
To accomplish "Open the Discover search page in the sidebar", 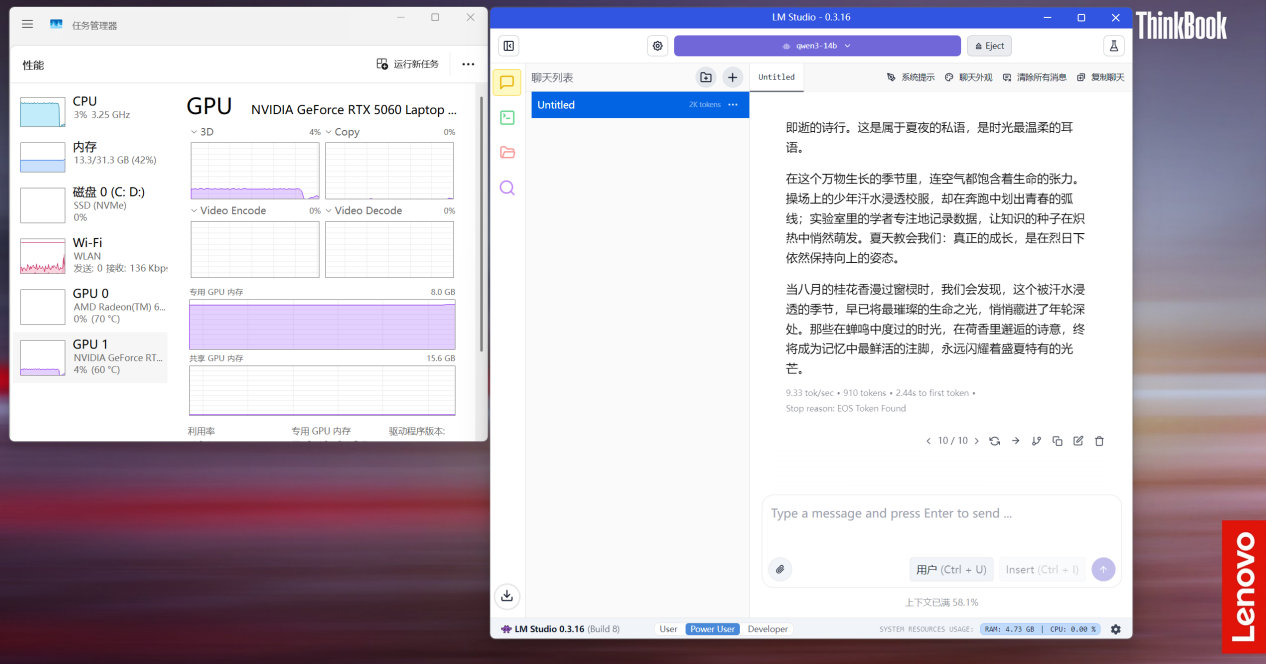I will tap(507, 187).
